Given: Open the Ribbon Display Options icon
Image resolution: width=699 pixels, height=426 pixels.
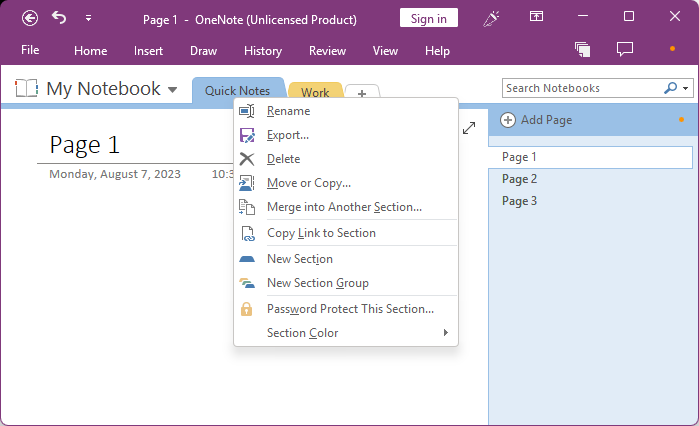Looking at the screenshot, I should point(536,16).
